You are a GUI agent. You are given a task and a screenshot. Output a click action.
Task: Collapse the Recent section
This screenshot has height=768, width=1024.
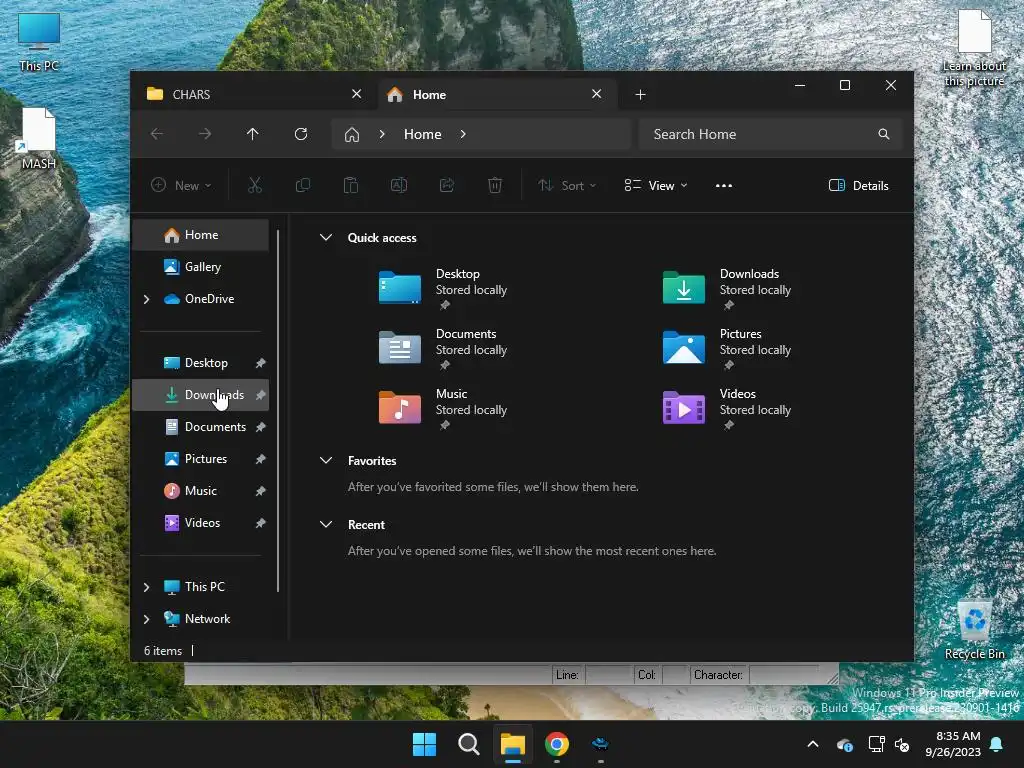(326, 524)
